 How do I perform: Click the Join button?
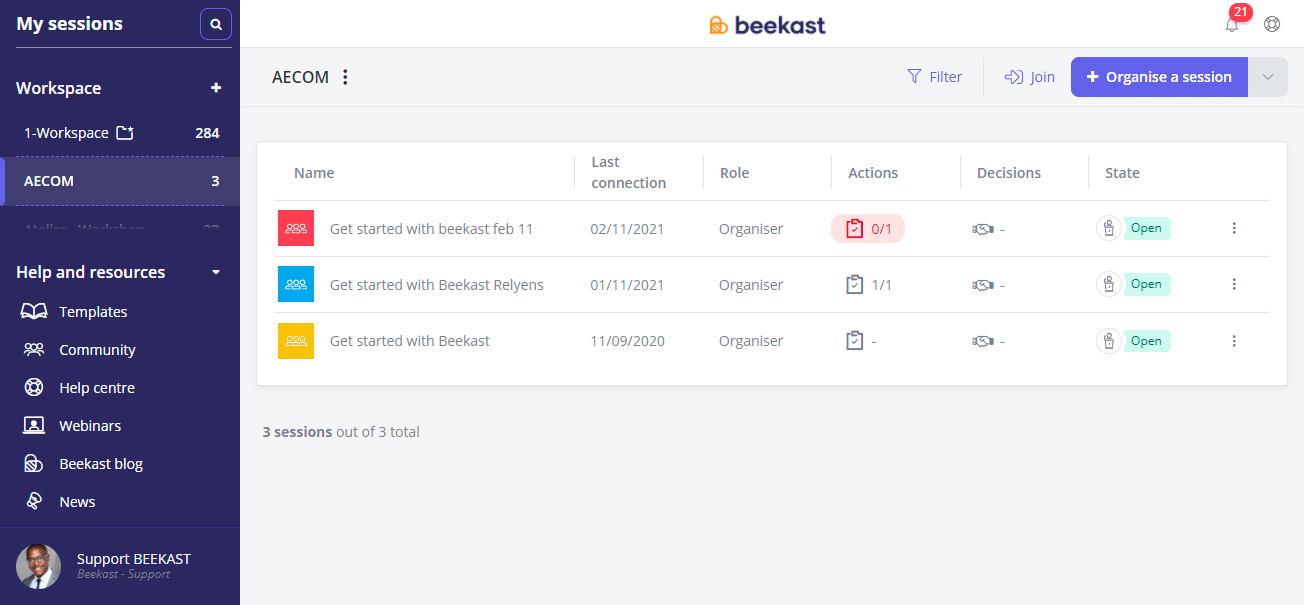coord(1030,77)
